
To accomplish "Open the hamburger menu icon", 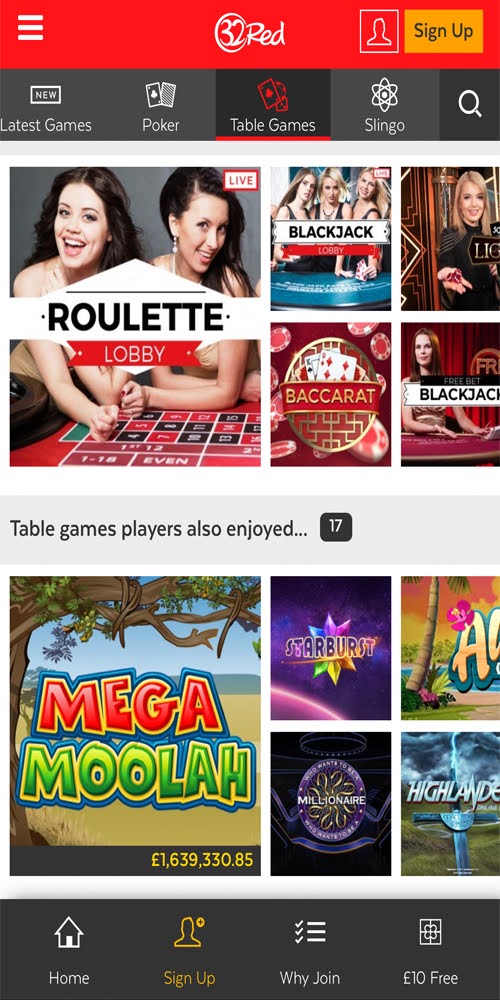I will point(30,28).
